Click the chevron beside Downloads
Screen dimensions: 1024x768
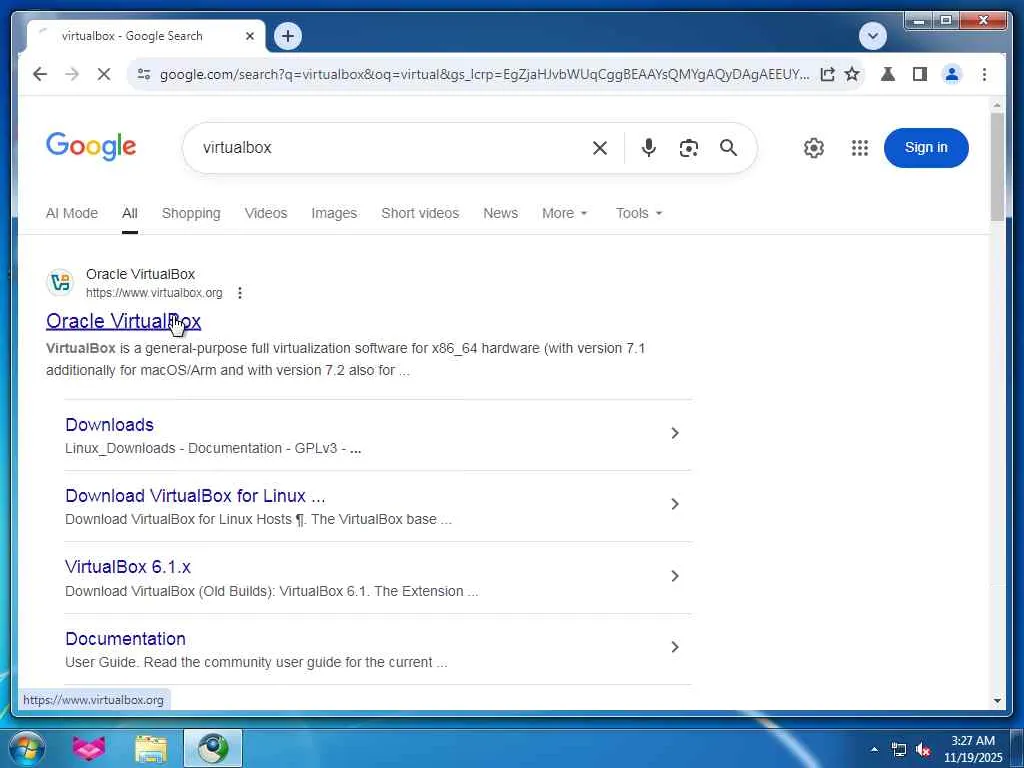[675, 433]
